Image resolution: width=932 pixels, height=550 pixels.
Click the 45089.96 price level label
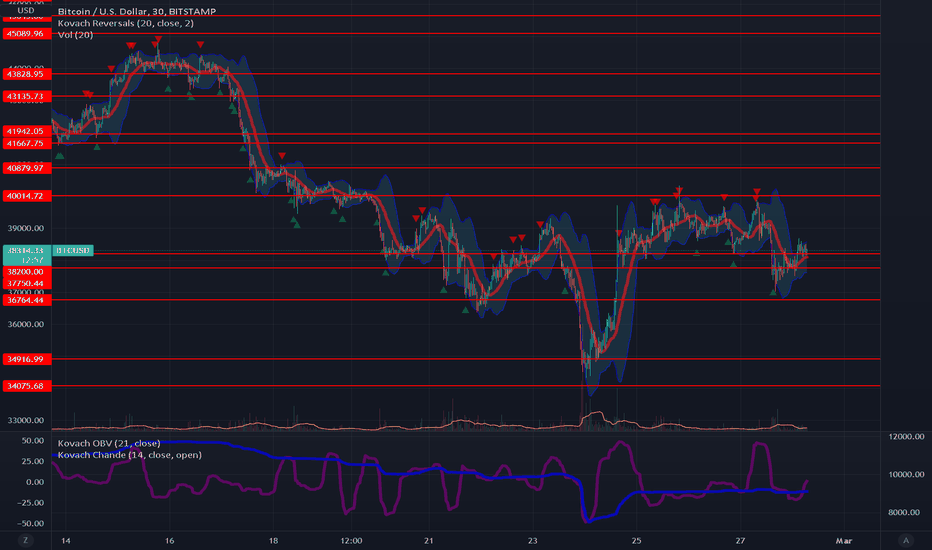coord(27,33)
